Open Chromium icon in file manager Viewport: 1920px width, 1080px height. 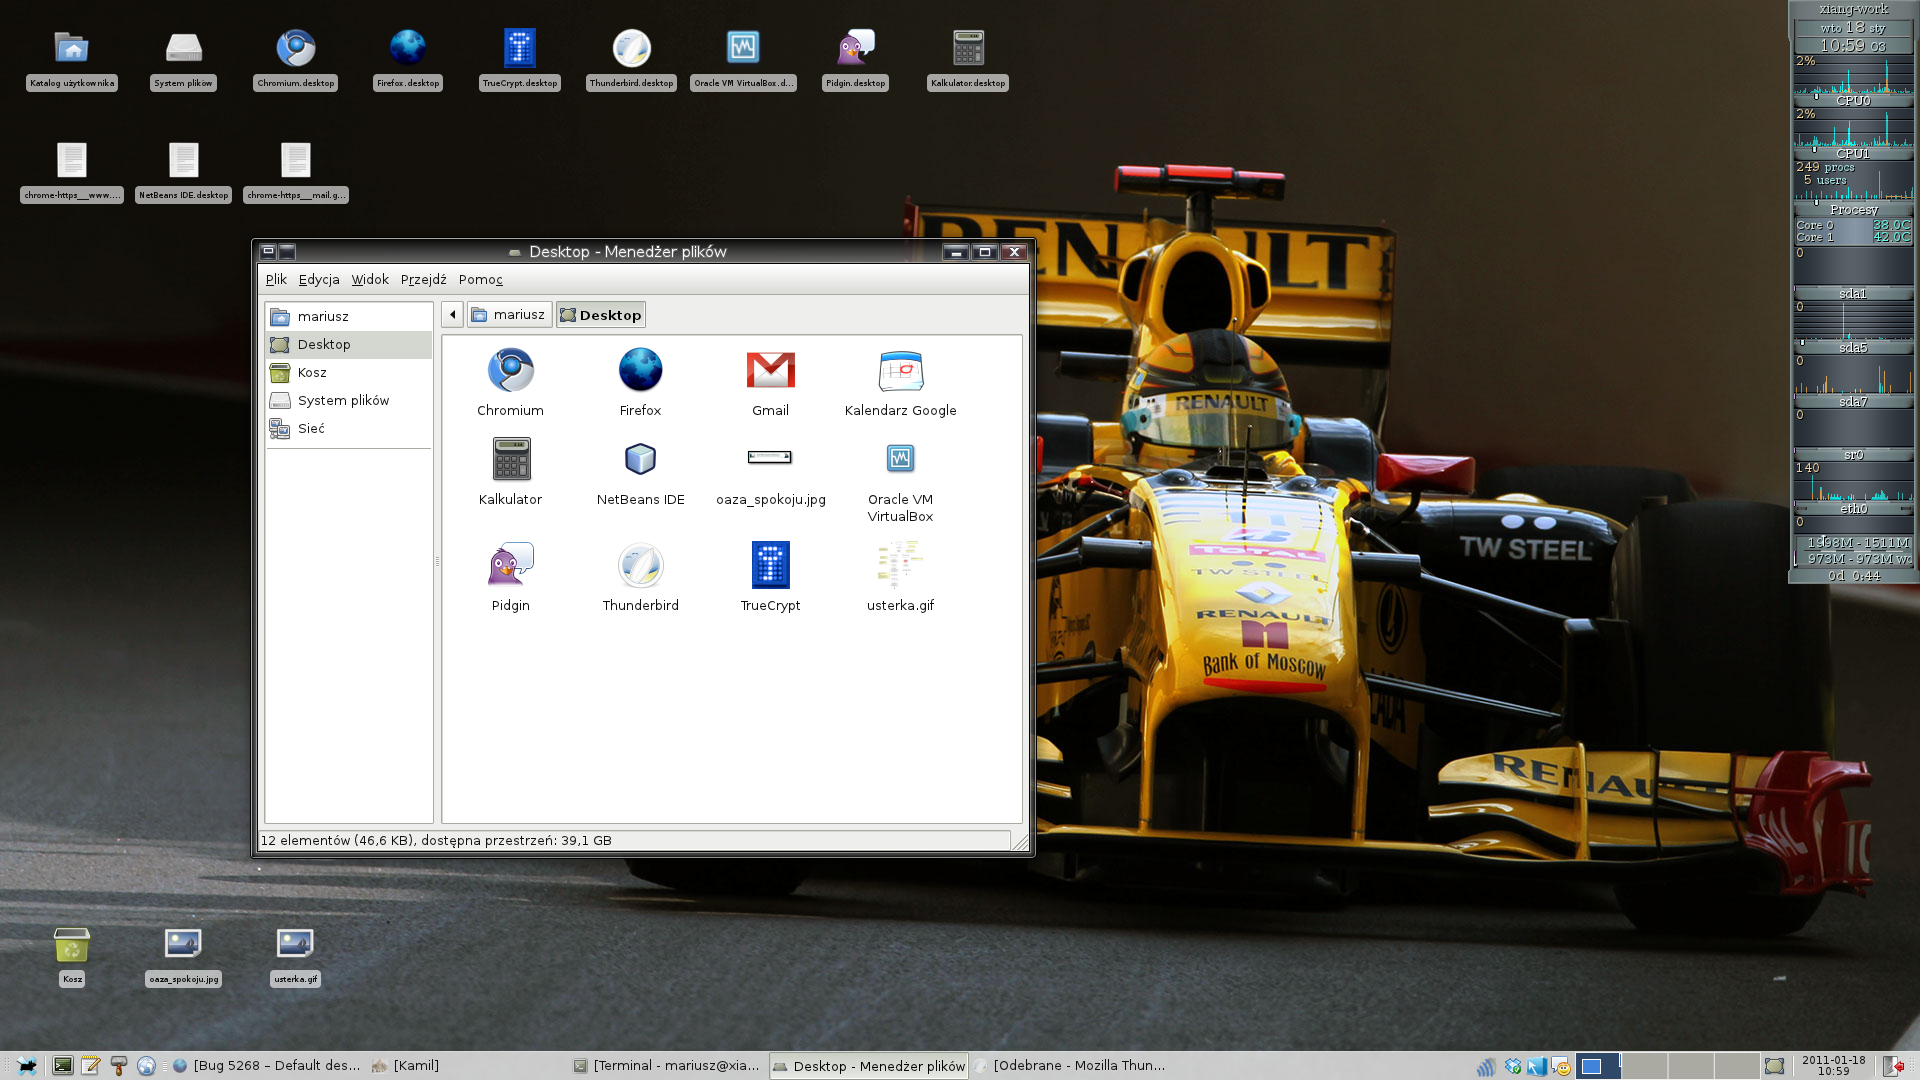[x=510, y=371]
